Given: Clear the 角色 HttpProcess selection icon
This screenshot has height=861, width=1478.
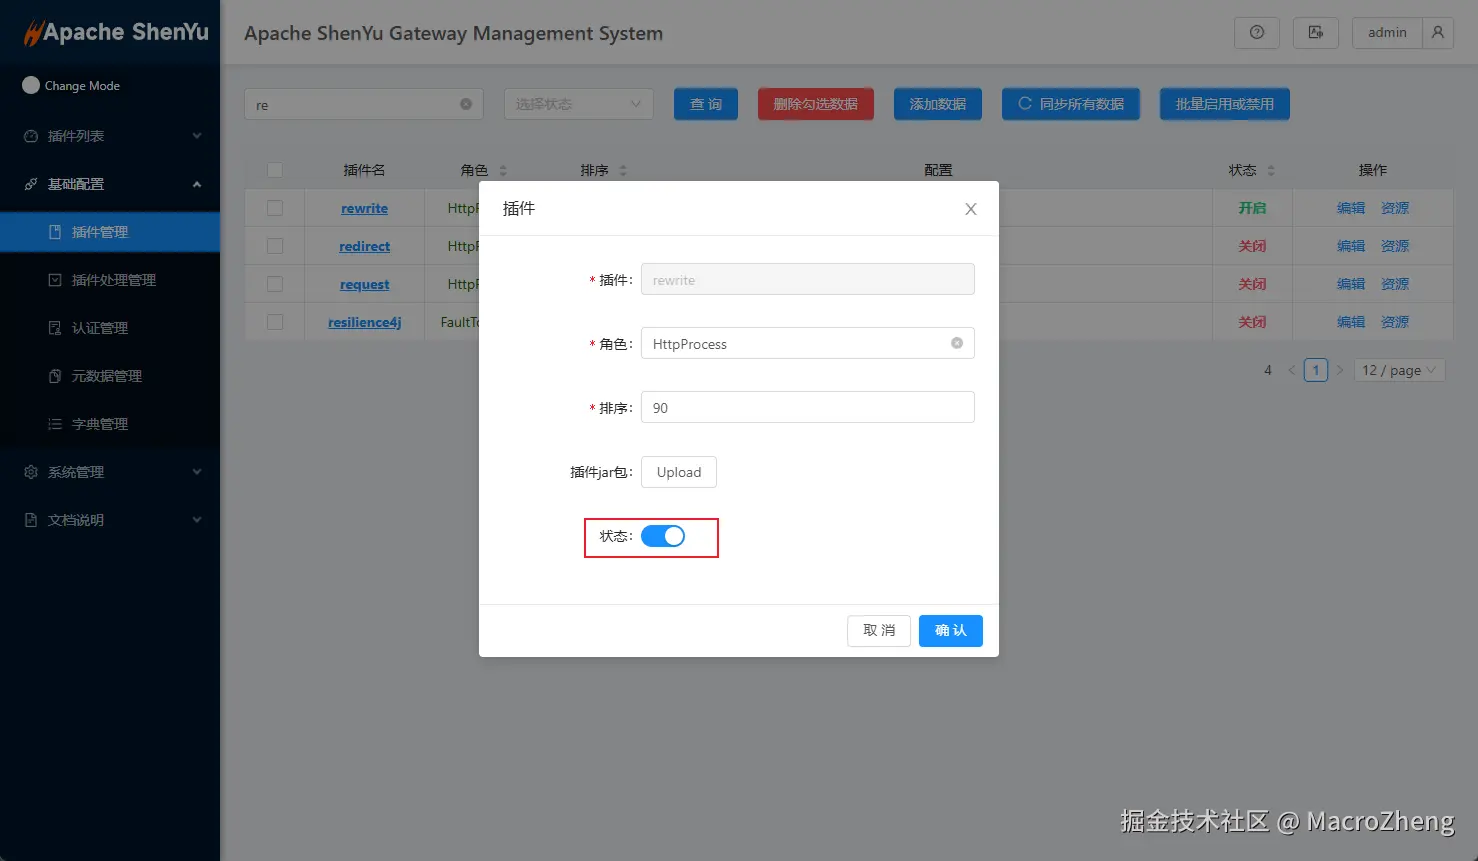Looking at the screenshot, I should tap(957, 343).
